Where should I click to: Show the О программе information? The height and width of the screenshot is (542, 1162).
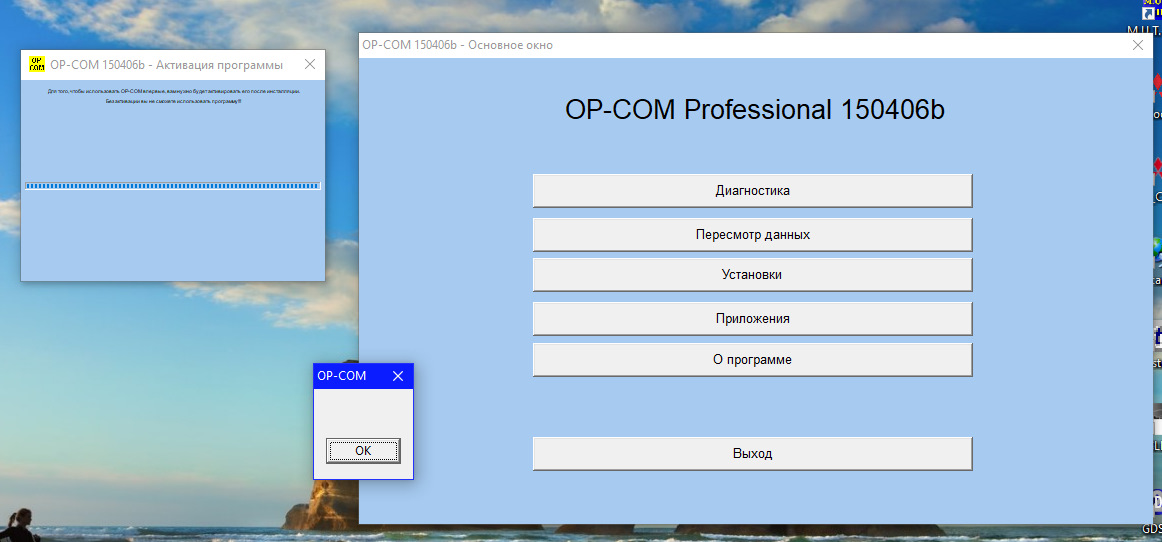tap(752, 359)
